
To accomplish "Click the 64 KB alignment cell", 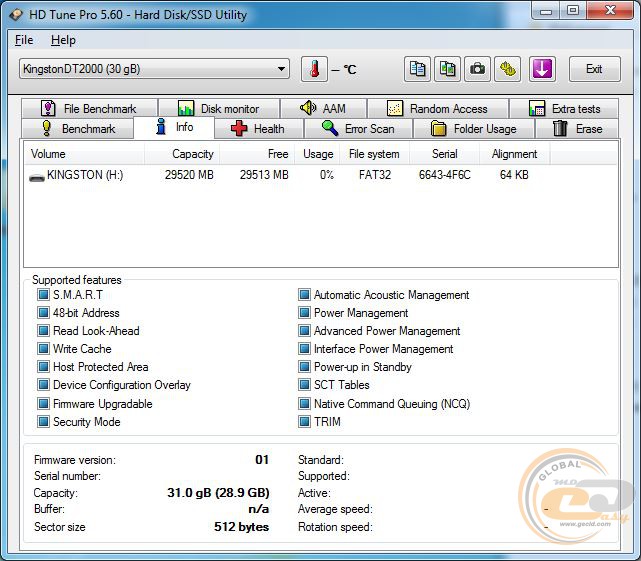I will coord(514,175).
